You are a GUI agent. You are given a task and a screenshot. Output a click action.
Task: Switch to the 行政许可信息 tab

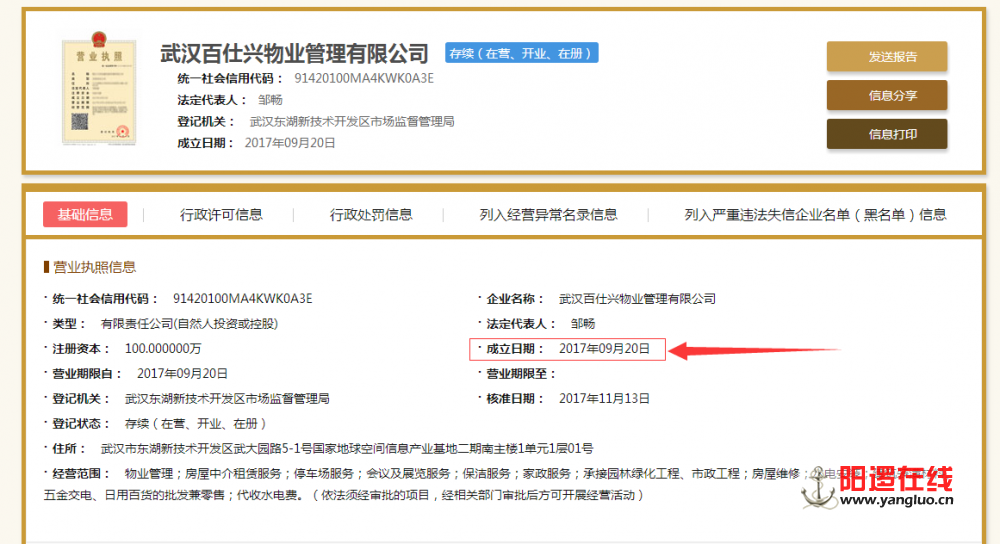[x=221, y=215]
